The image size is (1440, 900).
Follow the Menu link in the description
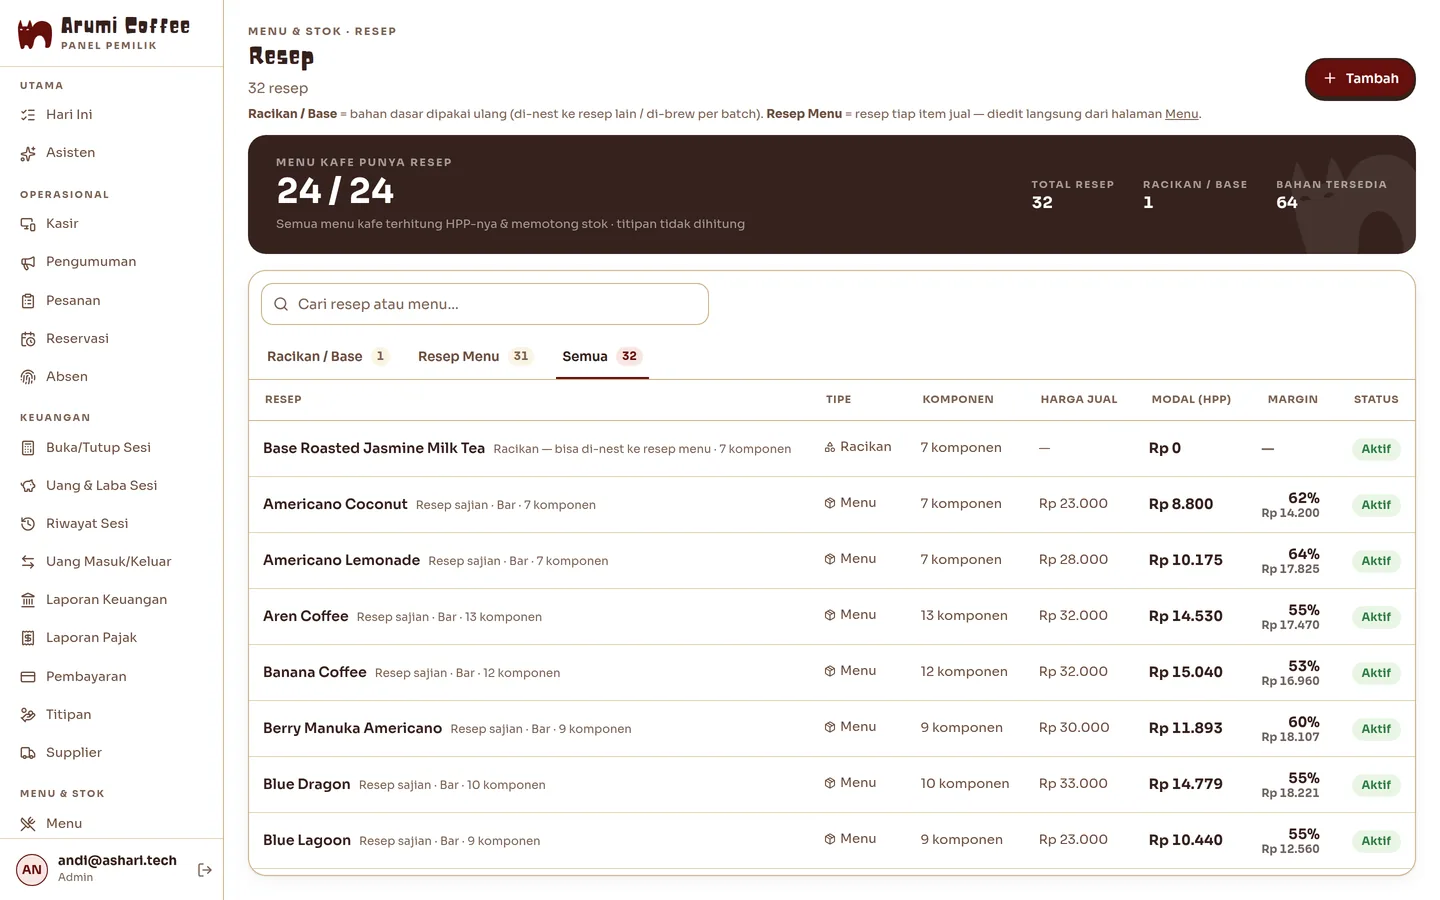1182,114
